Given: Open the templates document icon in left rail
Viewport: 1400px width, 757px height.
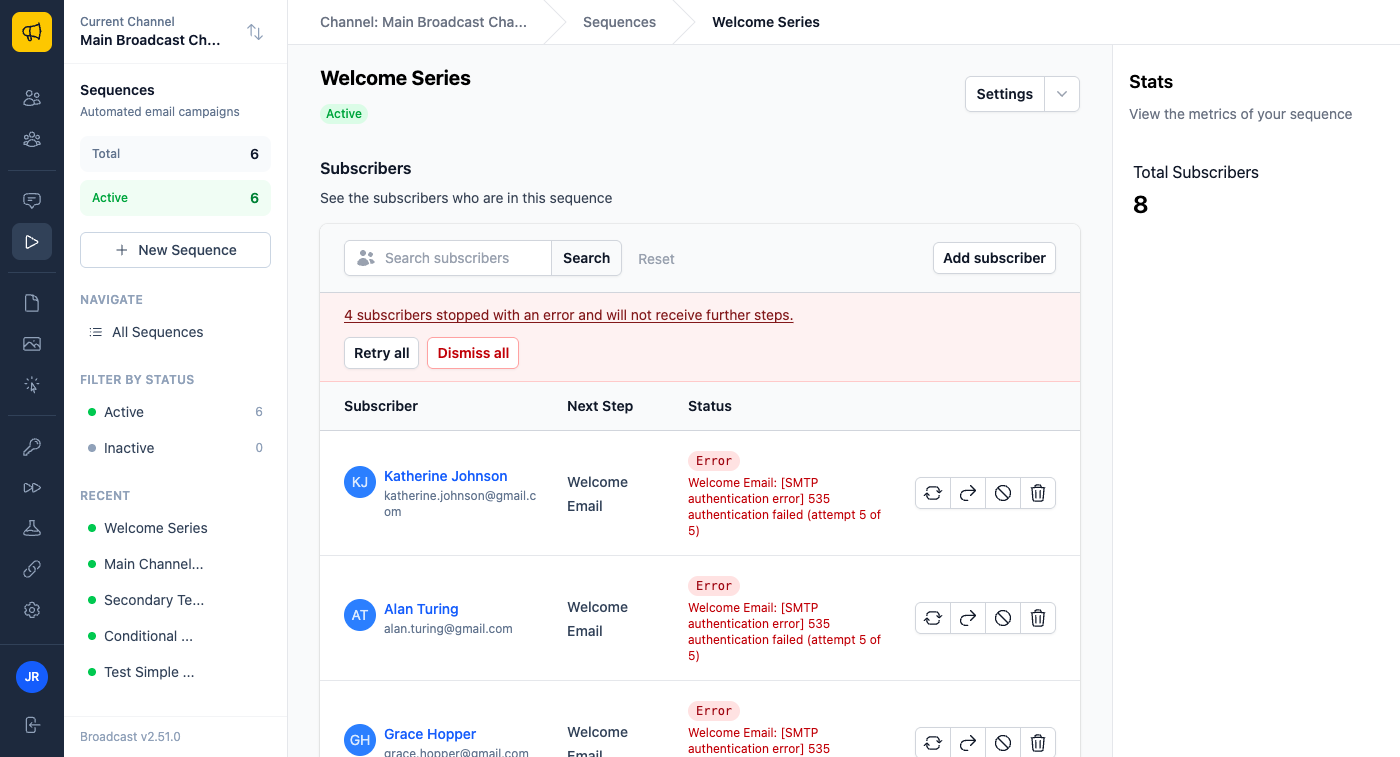Looking at the screenshot, I should tap(32, 303).
